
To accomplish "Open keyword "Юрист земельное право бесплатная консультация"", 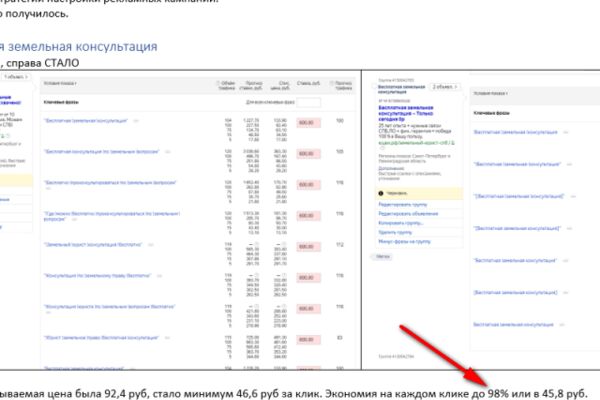I will pos(101,338).
